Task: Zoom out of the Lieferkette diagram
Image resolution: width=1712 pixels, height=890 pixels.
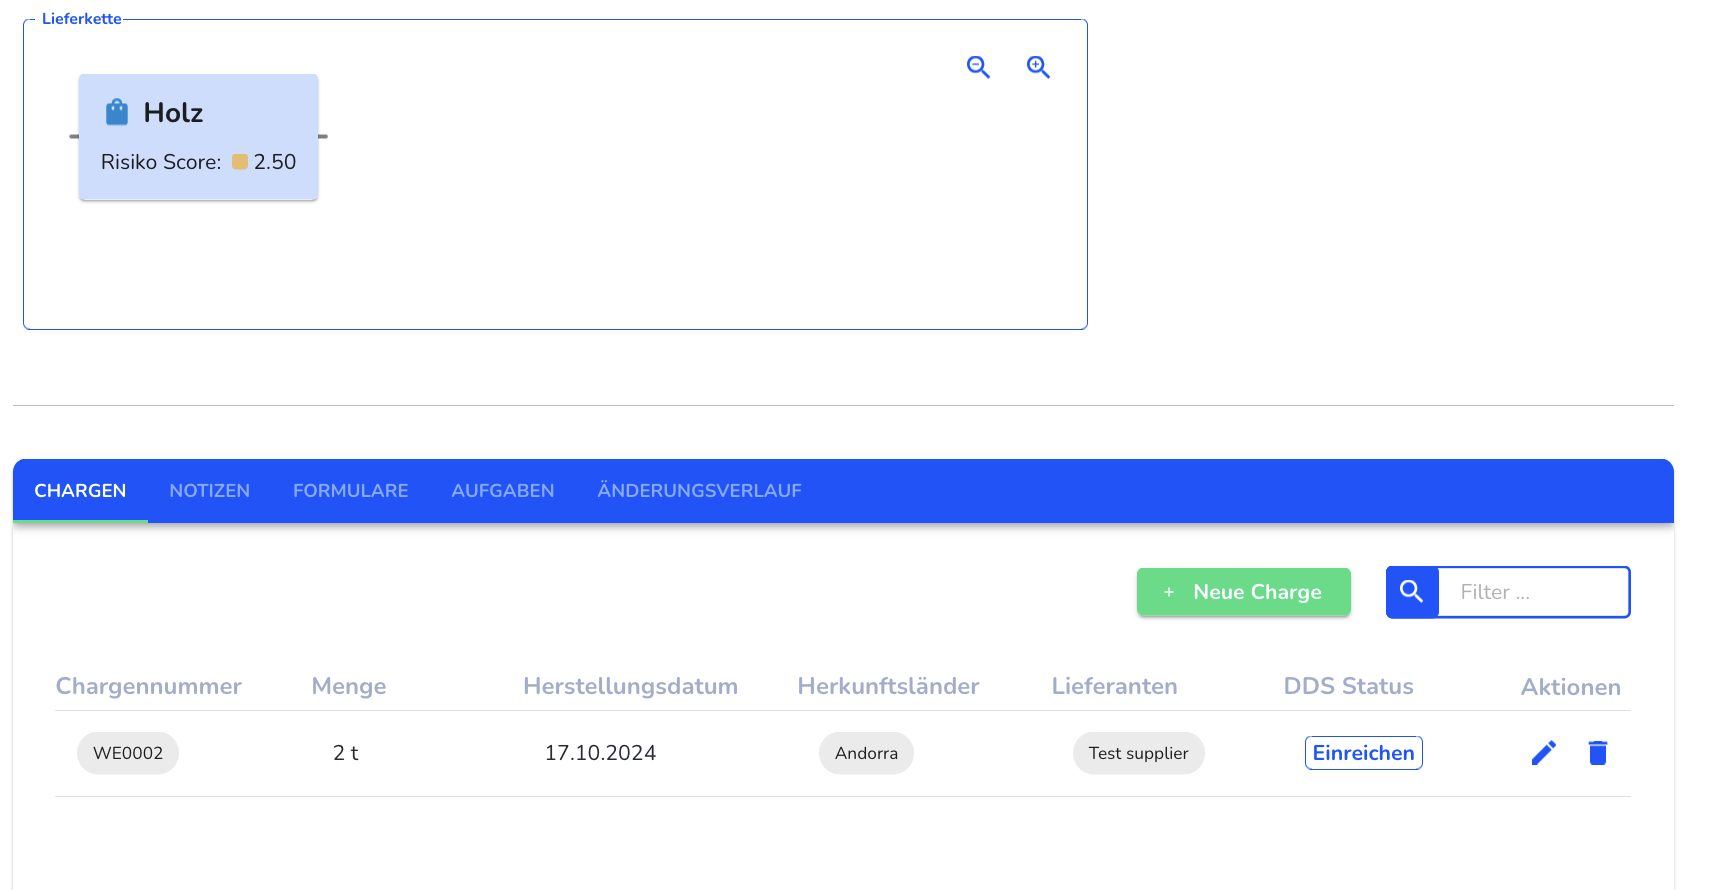Action: [x=978, y=67]
